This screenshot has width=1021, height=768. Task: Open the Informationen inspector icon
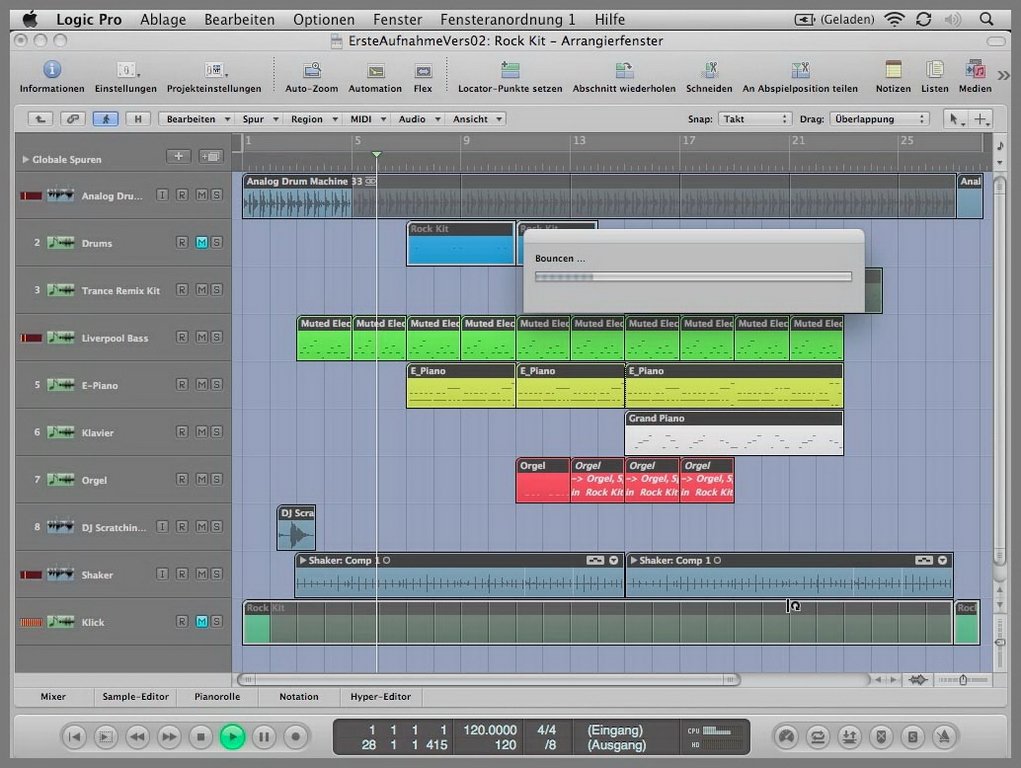click(52, 69)
